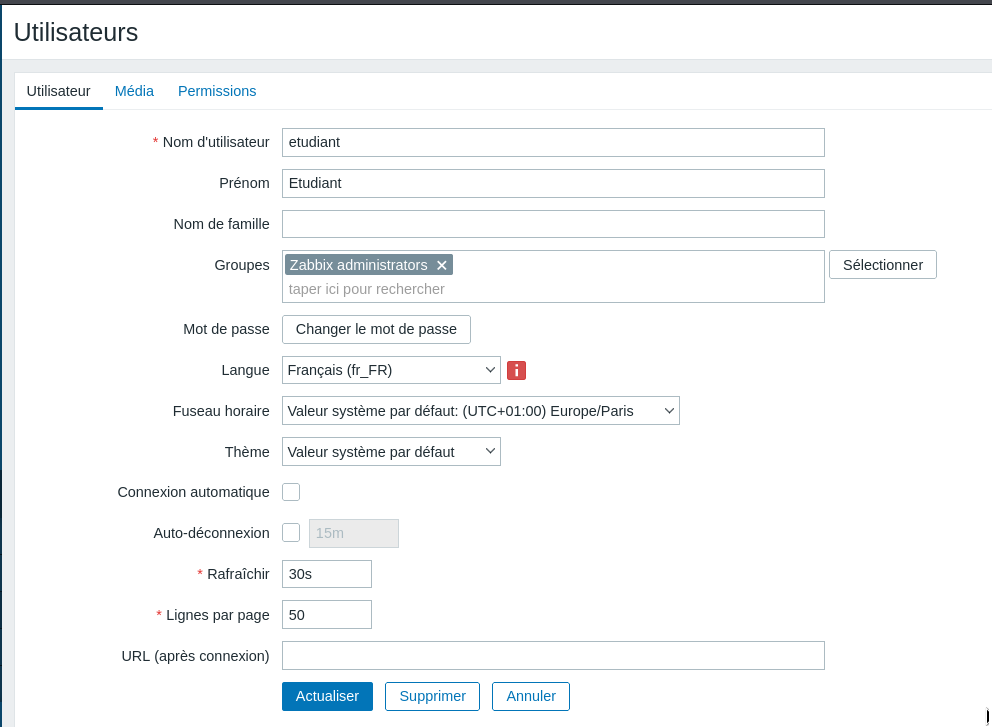Cancel with the Annuler button

pyautogui.click(x=530, y=696)
